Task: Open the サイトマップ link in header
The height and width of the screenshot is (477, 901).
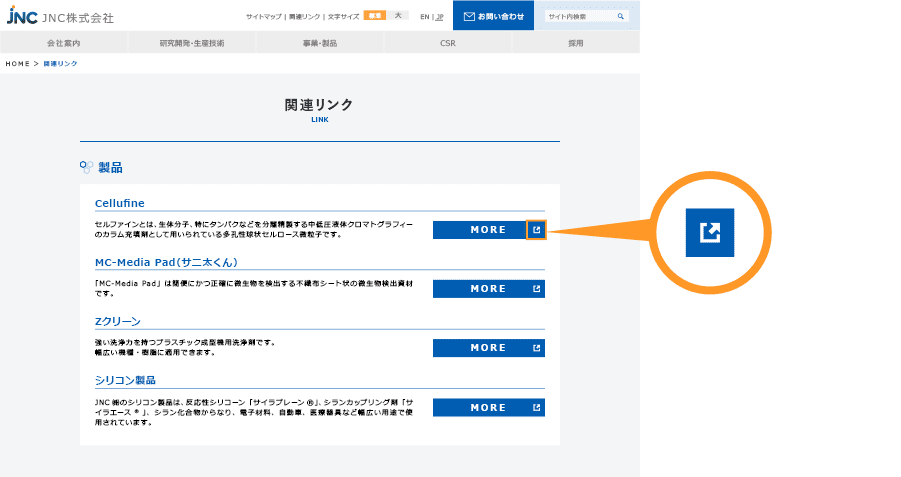Action: tap(264, 17)
